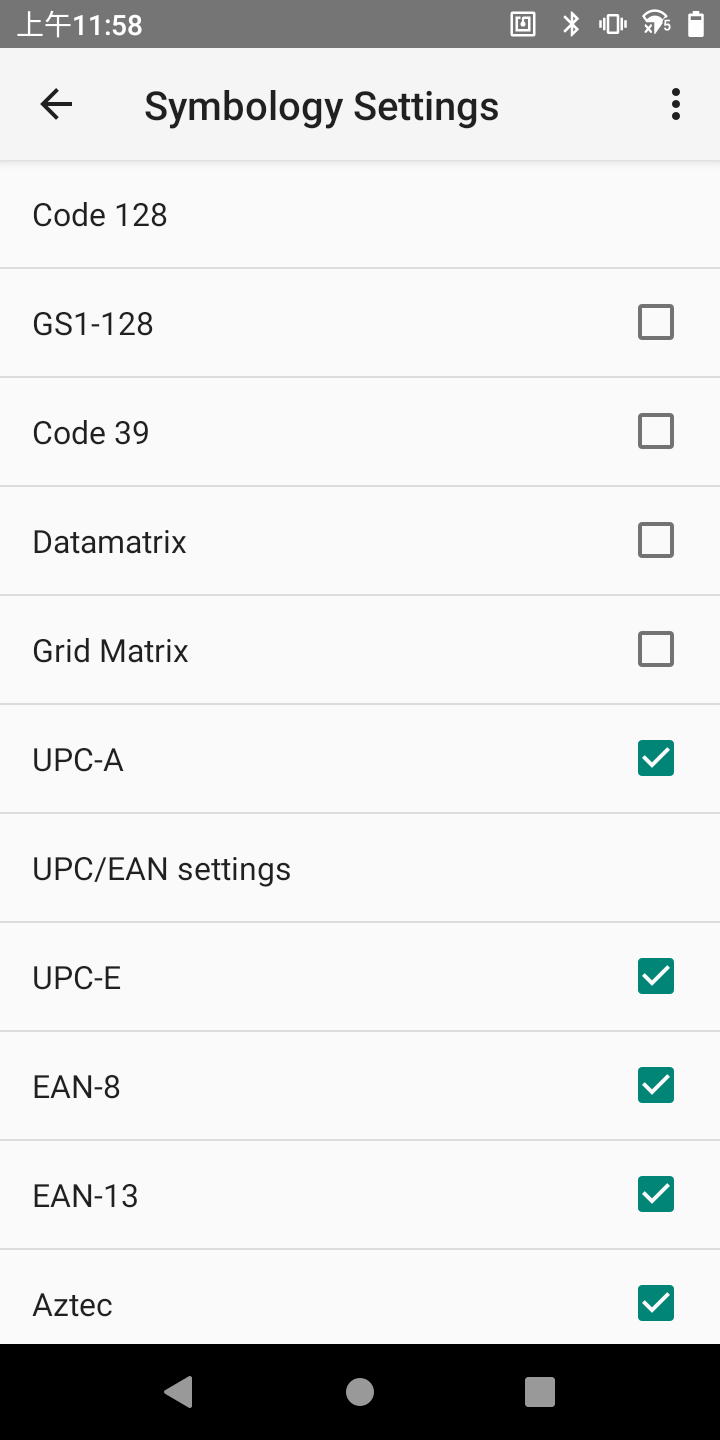Uncheck the EAN-8 checkbox
The image size is (720, 1440).
pyautogui.click(x=656, y=1086)
